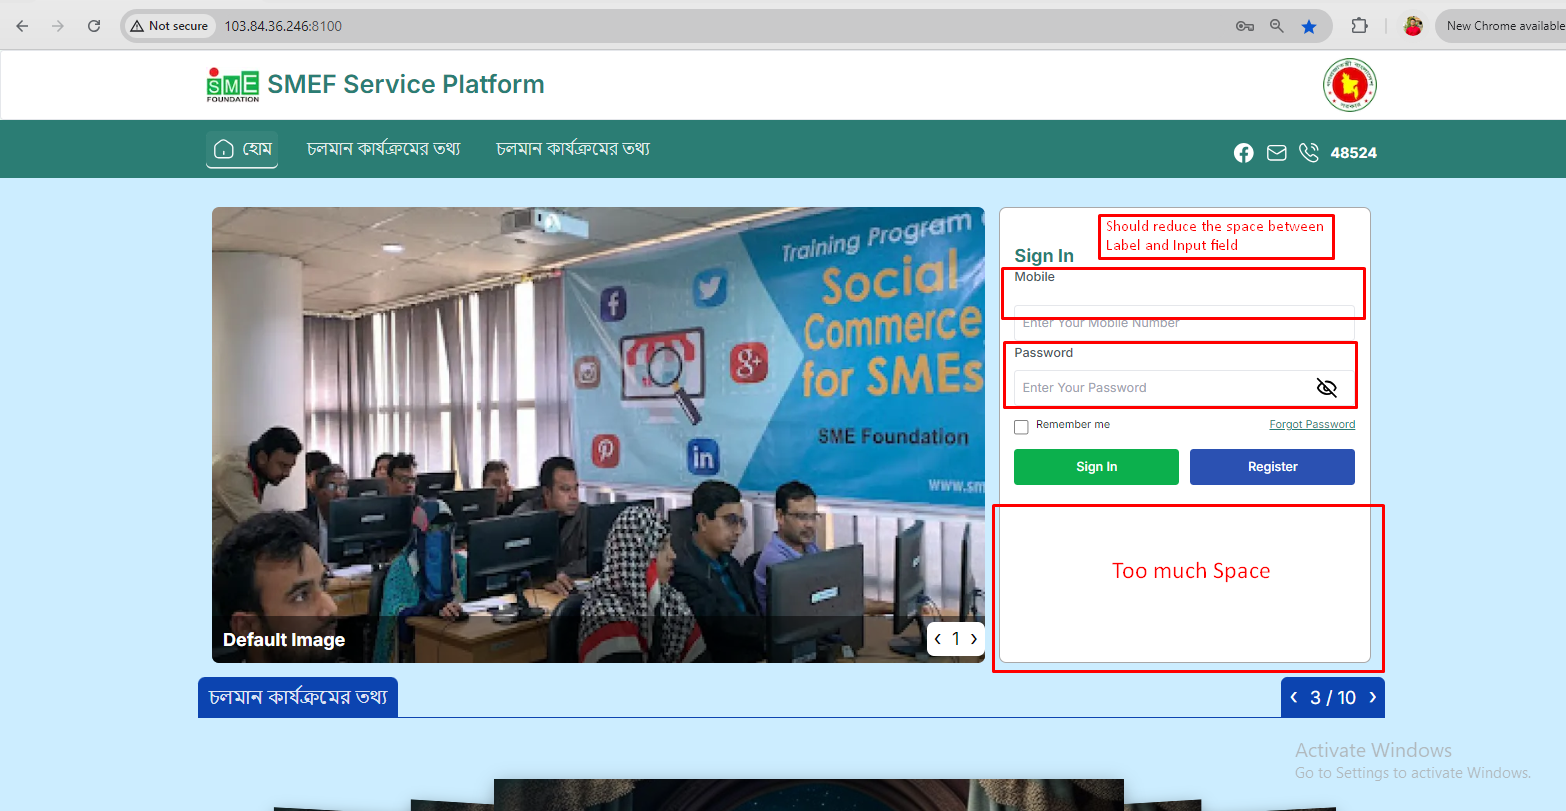The width and height of the screenshot is (1566, 811).
Task: Click the Bangladesh government emblem logo
Action: 1350,85
